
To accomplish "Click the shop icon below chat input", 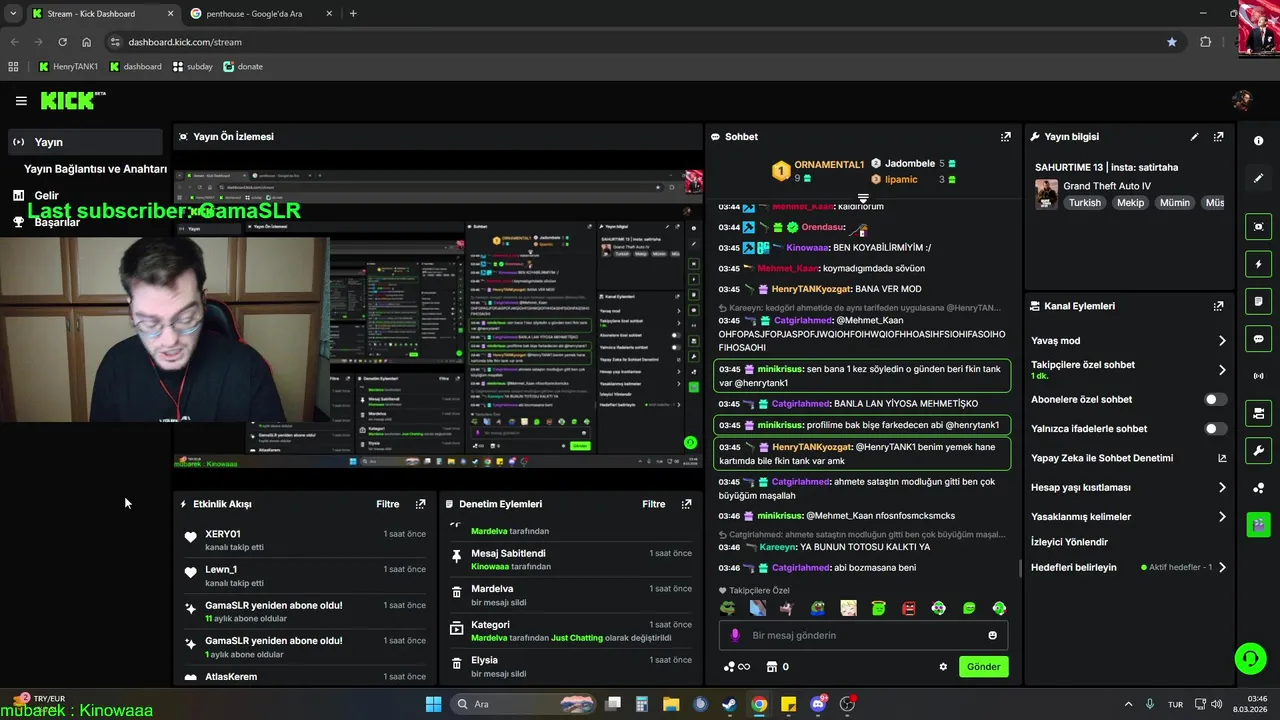I will [x=771, y=667].
